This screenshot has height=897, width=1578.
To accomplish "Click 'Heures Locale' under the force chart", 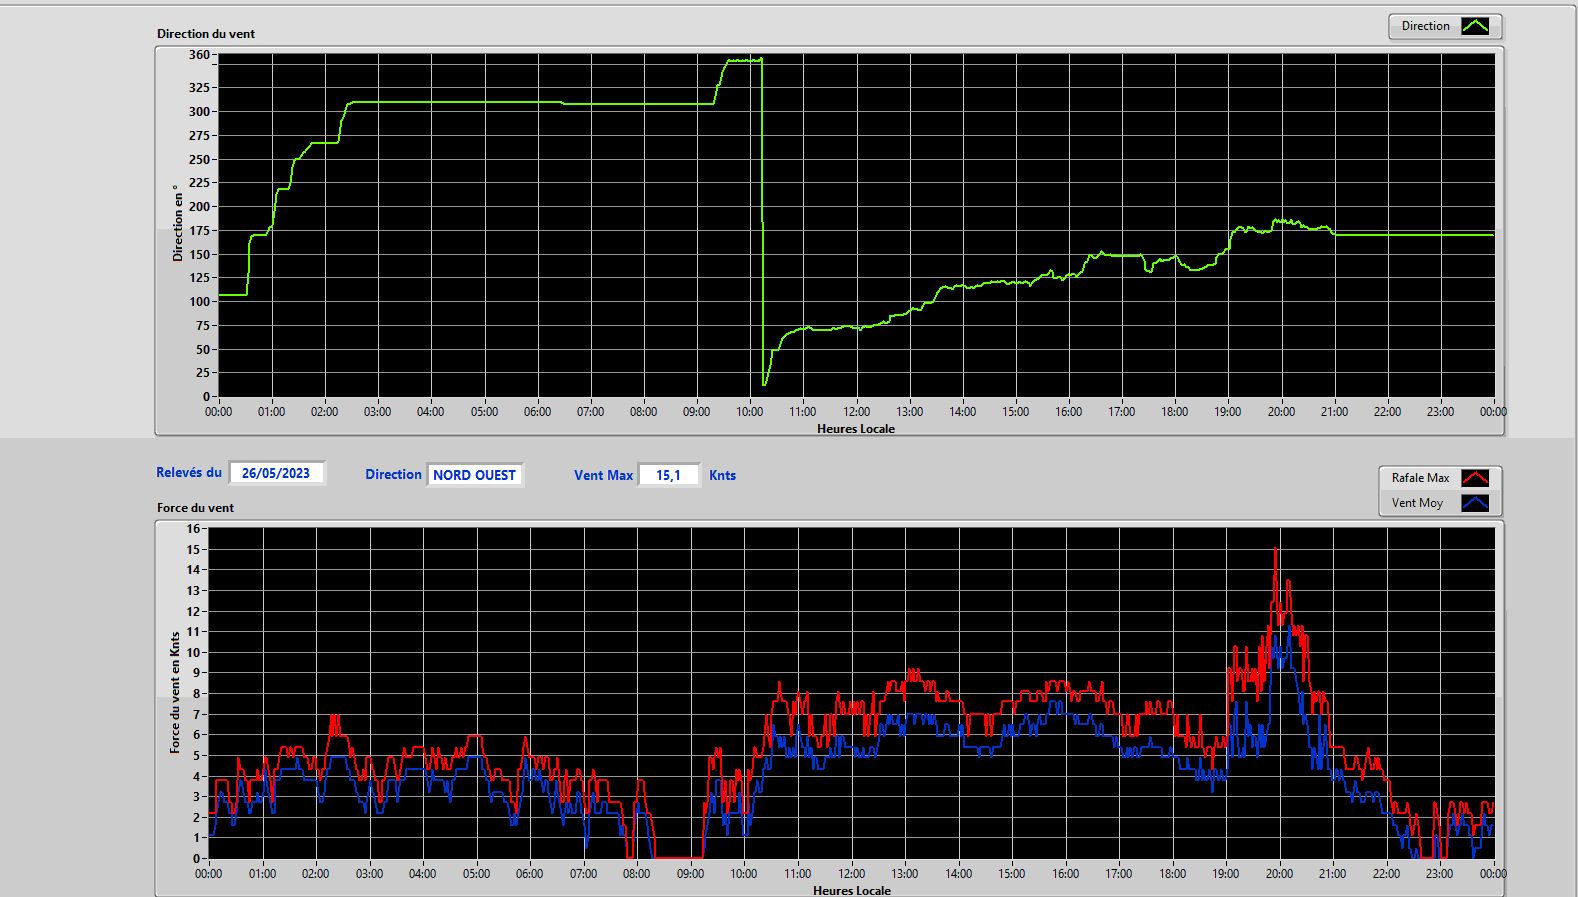I will click(x=852, y=890).
